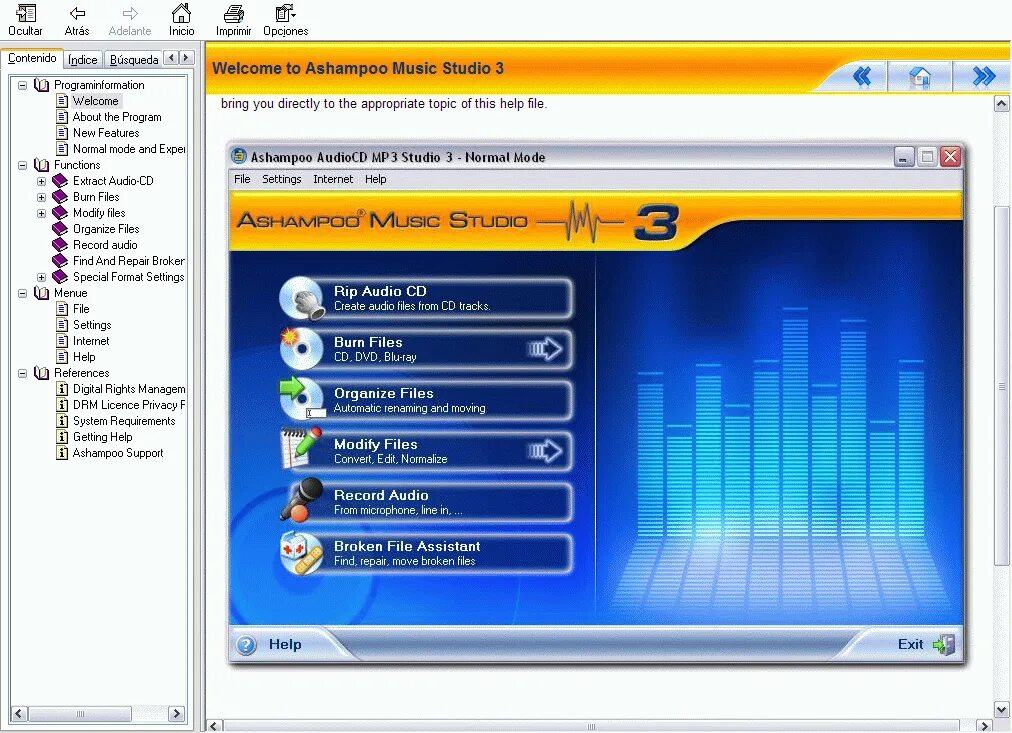Open the Settings menu in Ashampoo window
The image size is (1012, 733).
(281, 179)
